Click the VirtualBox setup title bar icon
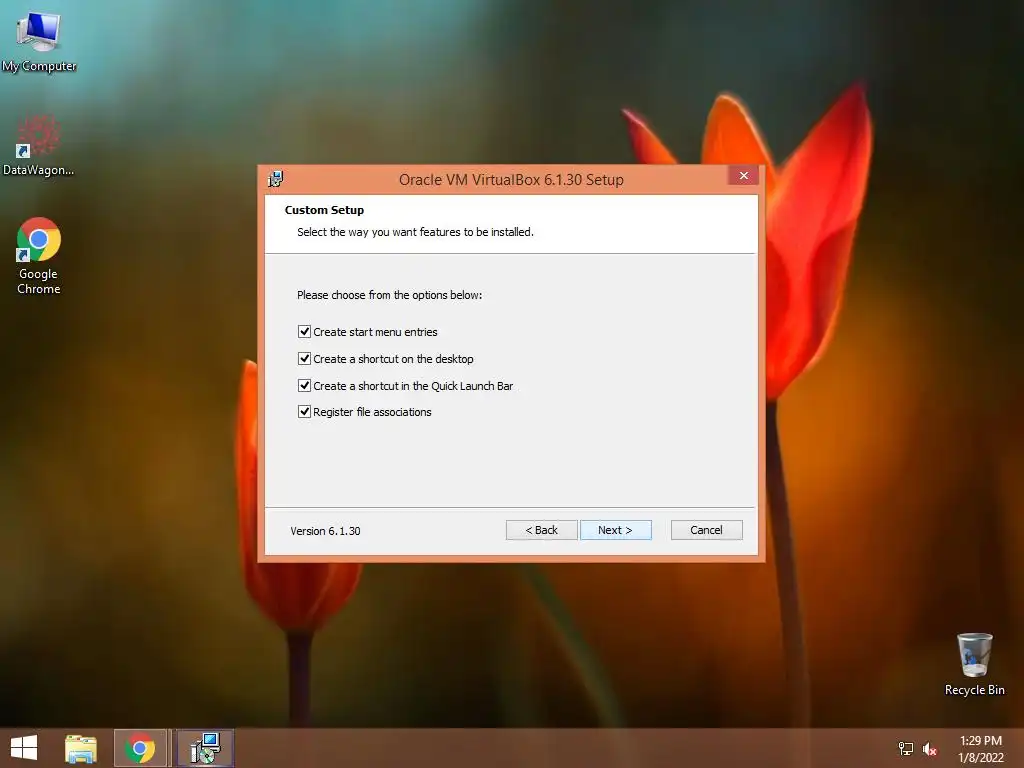This screenshot has width=1024, height=768. (x=276, y=179)
